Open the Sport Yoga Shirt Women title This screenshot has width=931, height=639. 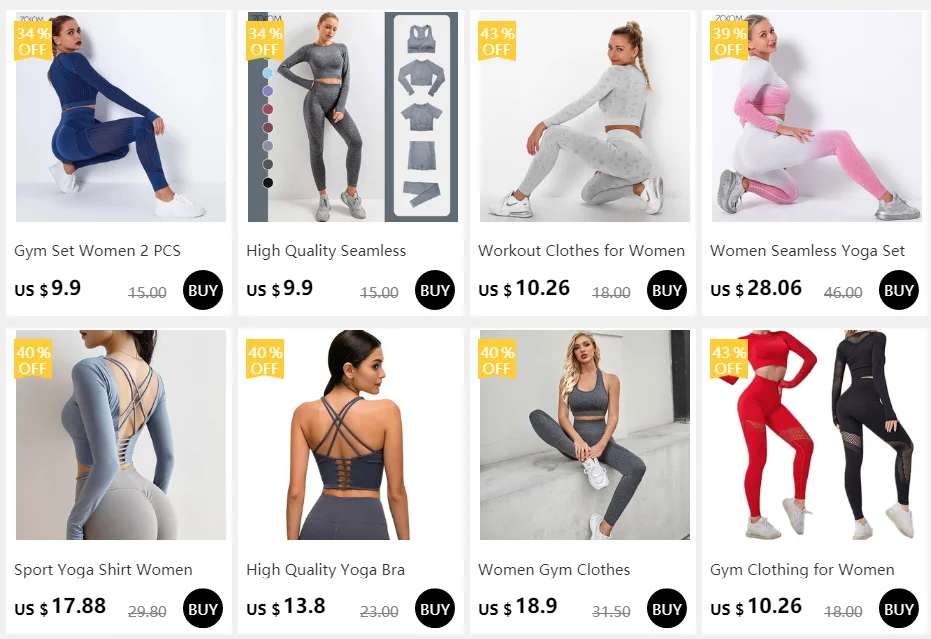click(103, 570)
